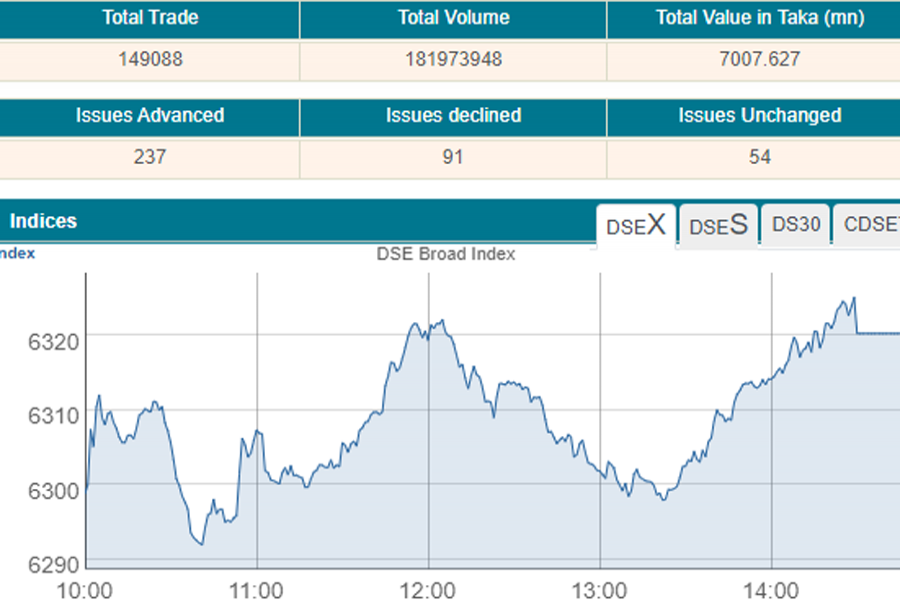Click the 237 issues advanced value
Viewport: 900px width, 600px height.
click(150, 157)
